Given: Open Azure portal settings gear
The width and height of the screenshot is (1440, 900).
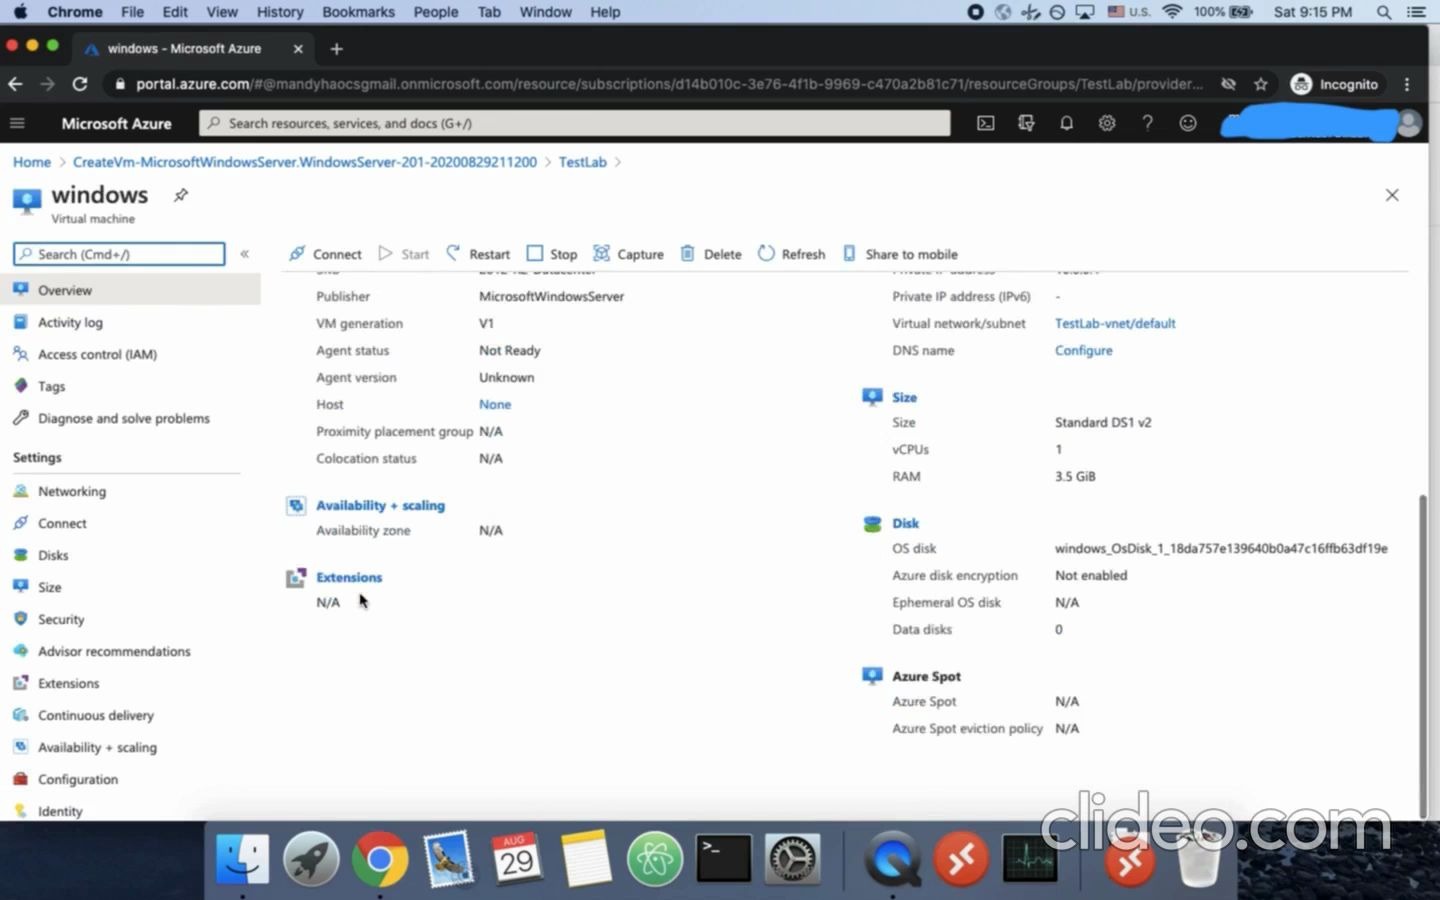Looking at the screenshot, I should (1107, 123).
